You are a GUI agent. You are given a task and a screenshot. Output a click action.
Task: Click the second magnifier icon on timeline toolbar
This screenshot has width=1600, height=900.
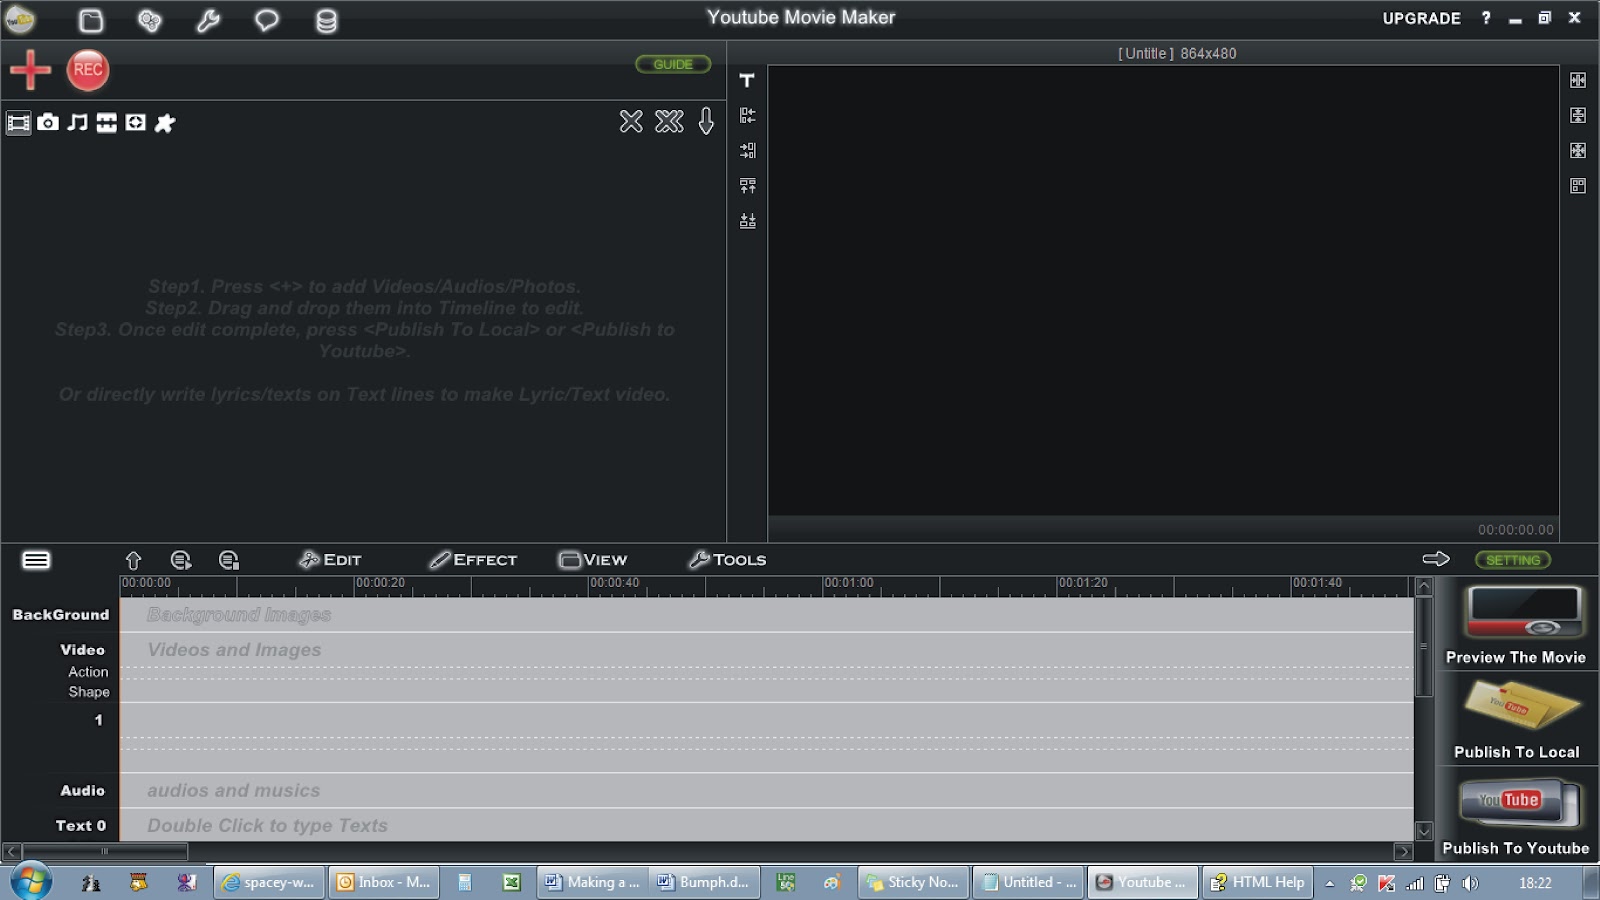coord(229,560)
